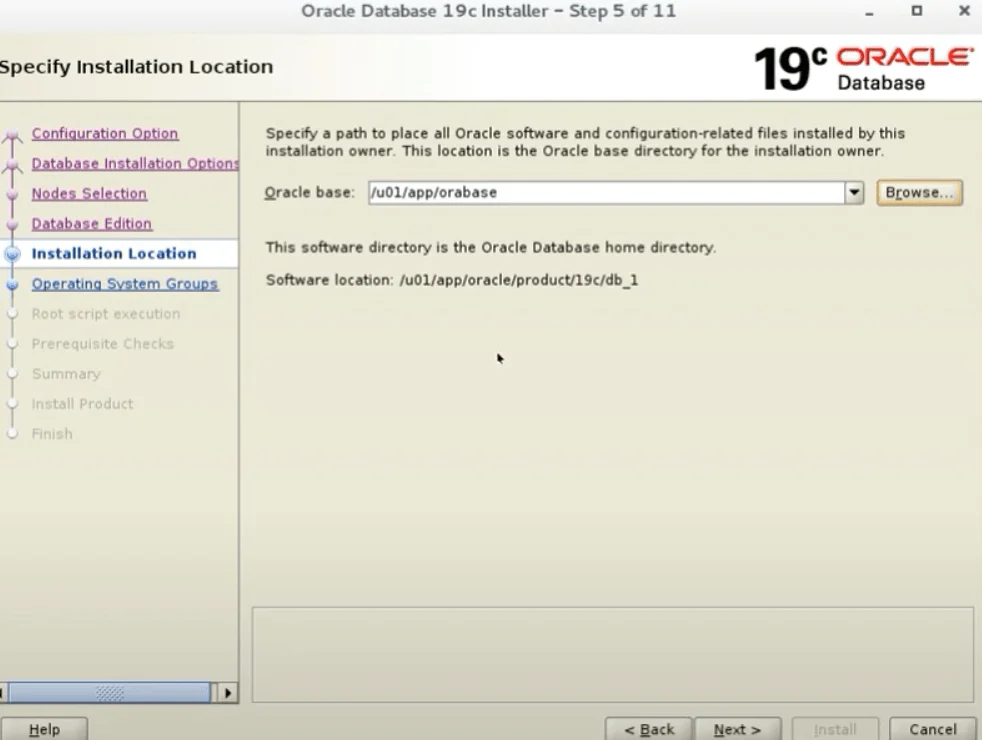
Task: Minimize the installer window
Action: 869,12
